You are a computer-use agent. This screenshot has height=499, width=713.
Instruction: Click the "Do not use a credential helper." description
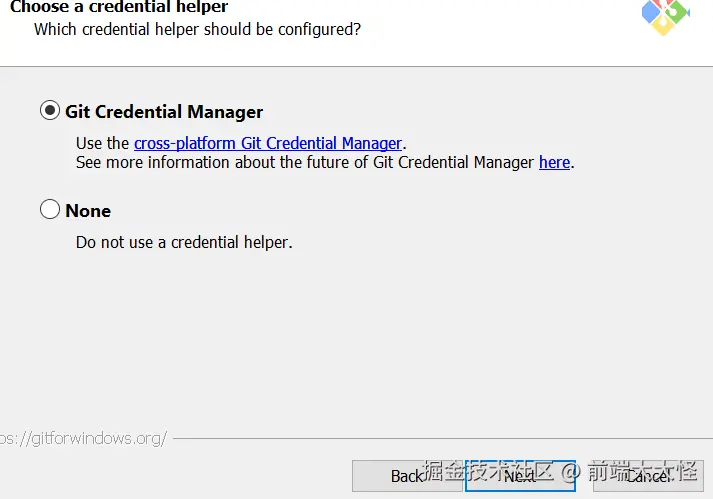tap(184, 242)
